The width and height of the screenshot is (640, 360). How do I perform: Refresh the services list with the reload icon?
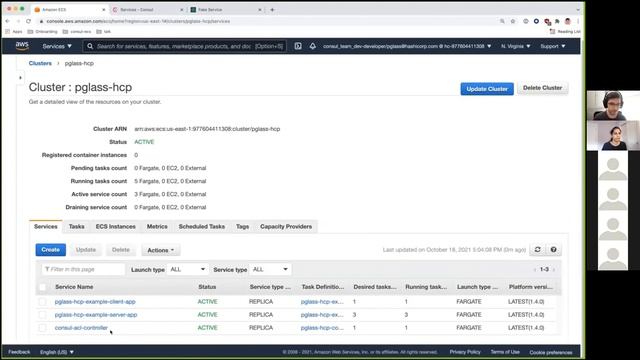pos(538,249)
